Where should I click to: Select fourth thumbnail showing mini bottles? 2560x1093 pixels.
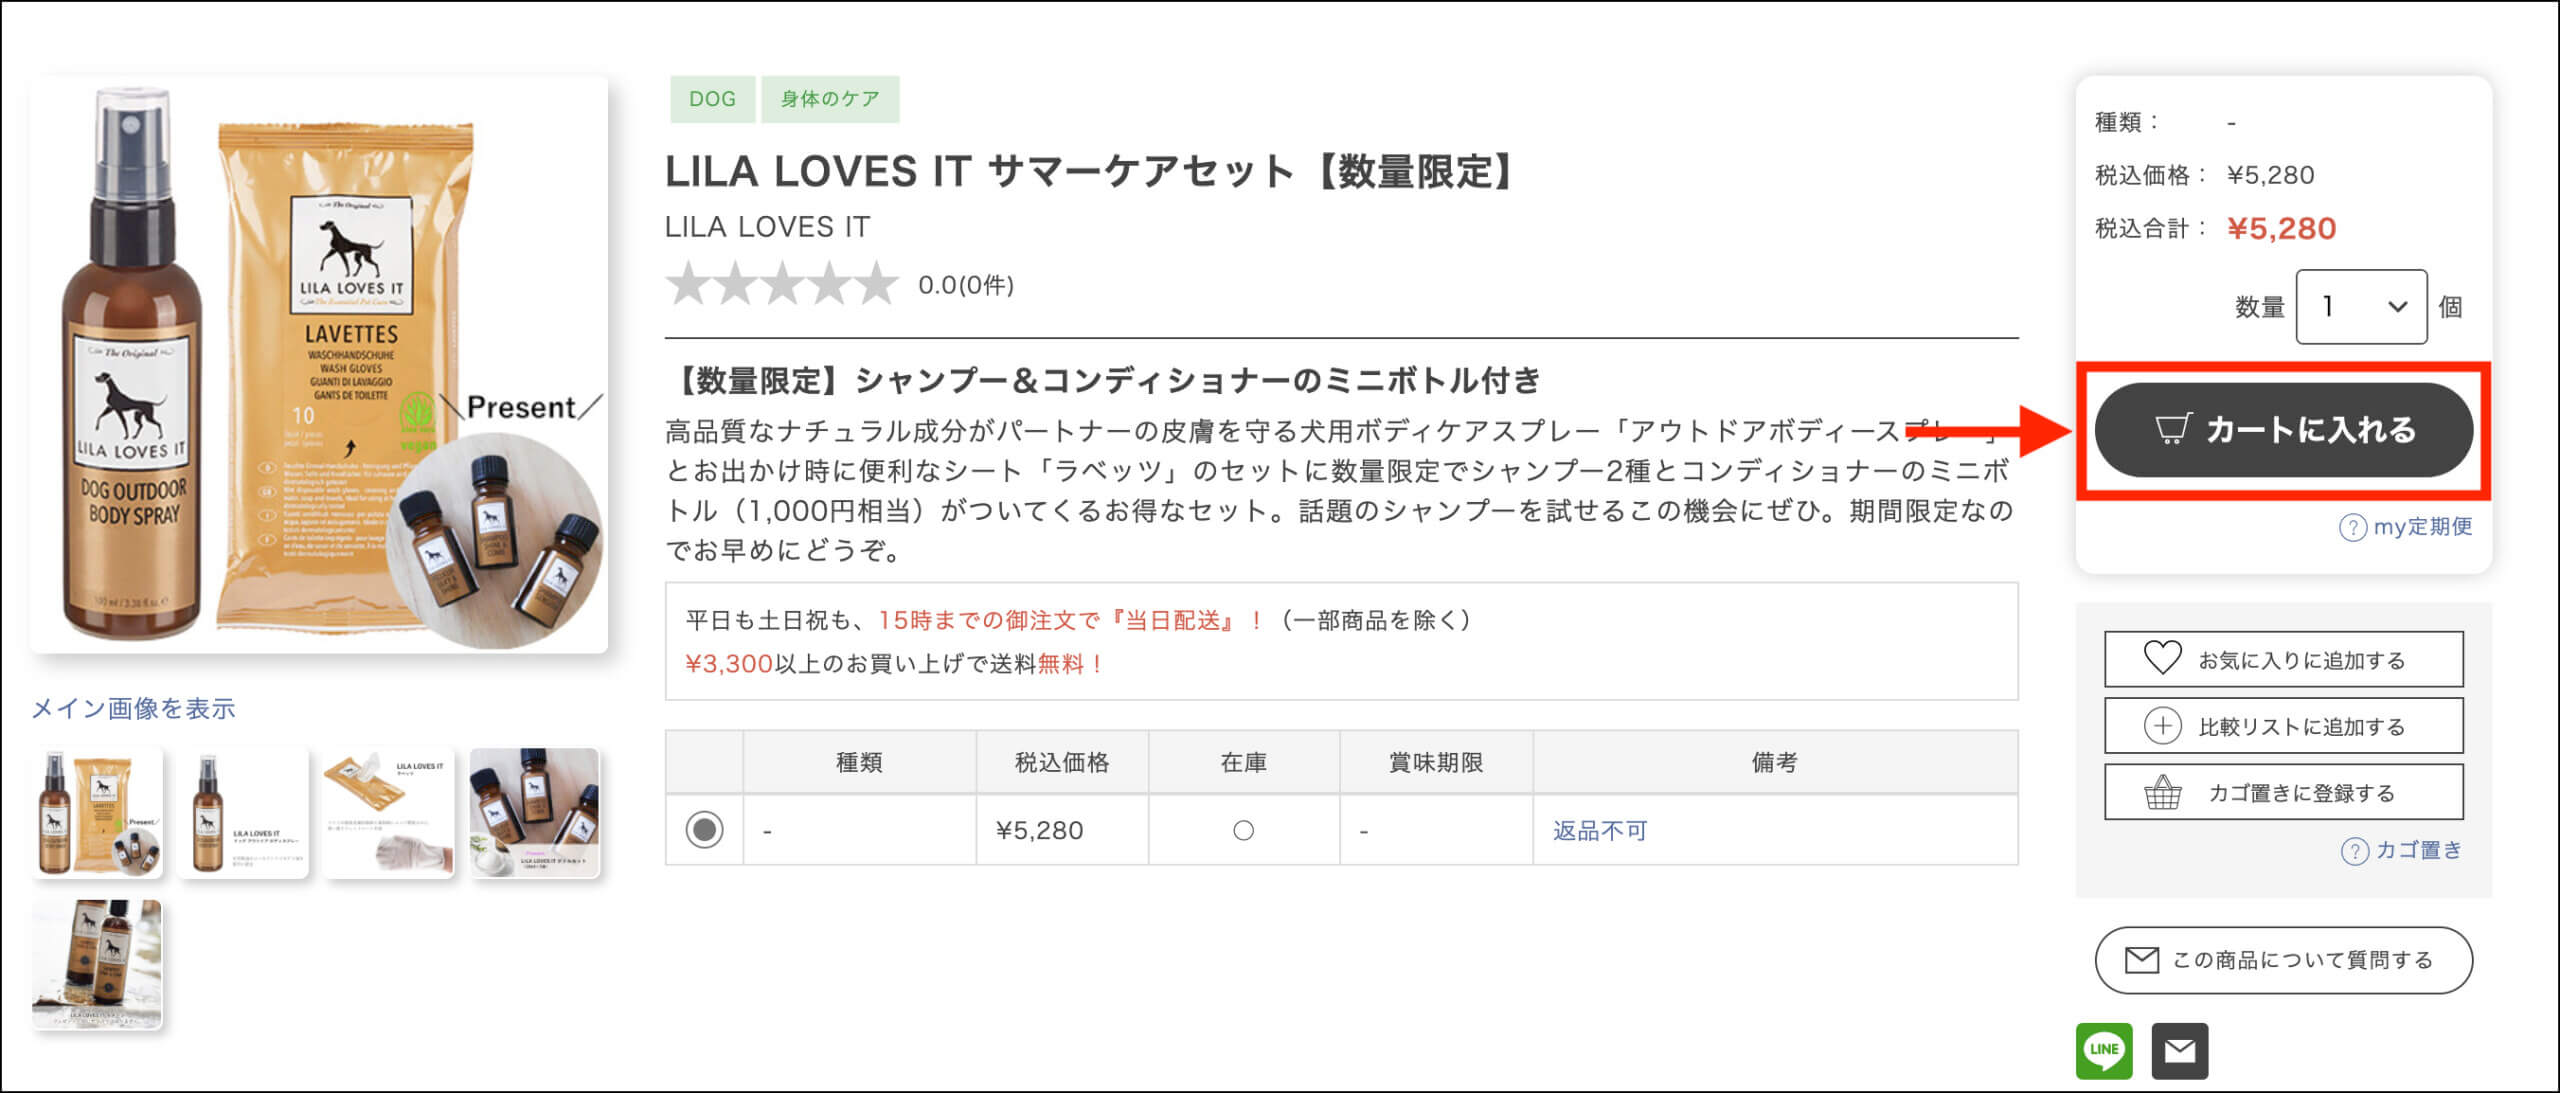point(535,813)
